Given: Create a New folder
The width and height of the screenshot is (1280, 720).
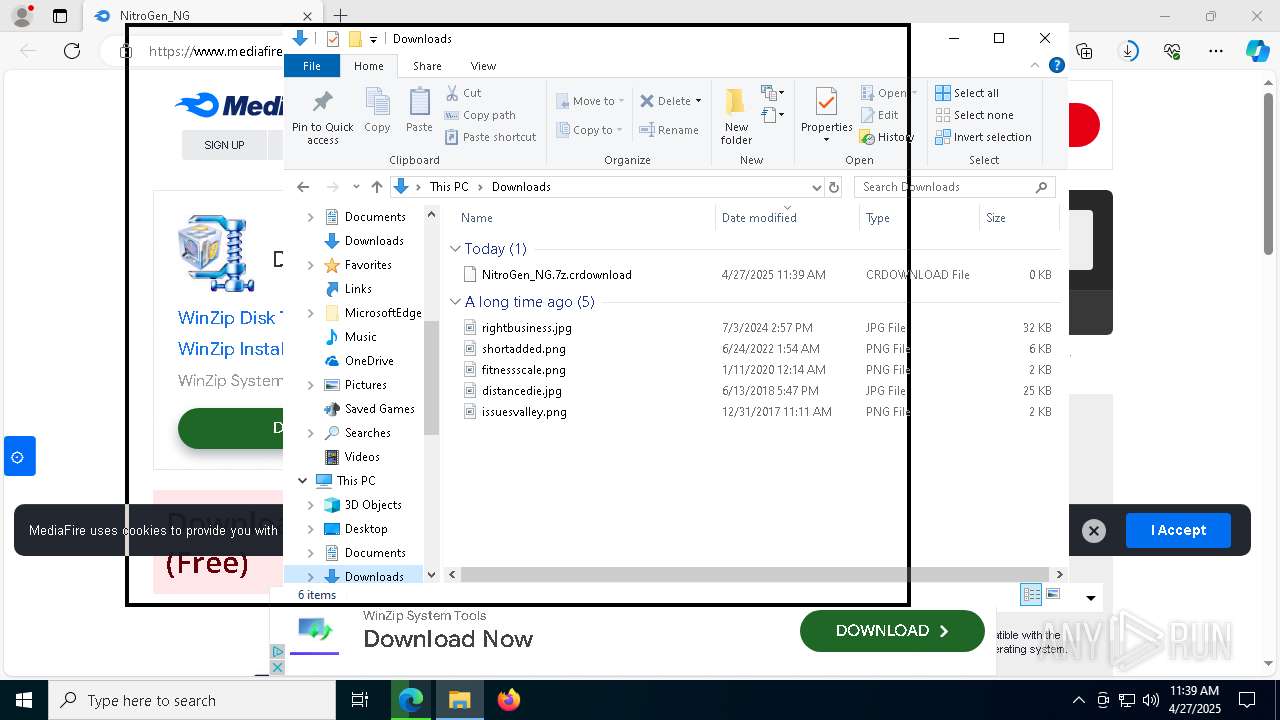Looking at the screenshot, I should pyautogui.click(x=736, y=116).
